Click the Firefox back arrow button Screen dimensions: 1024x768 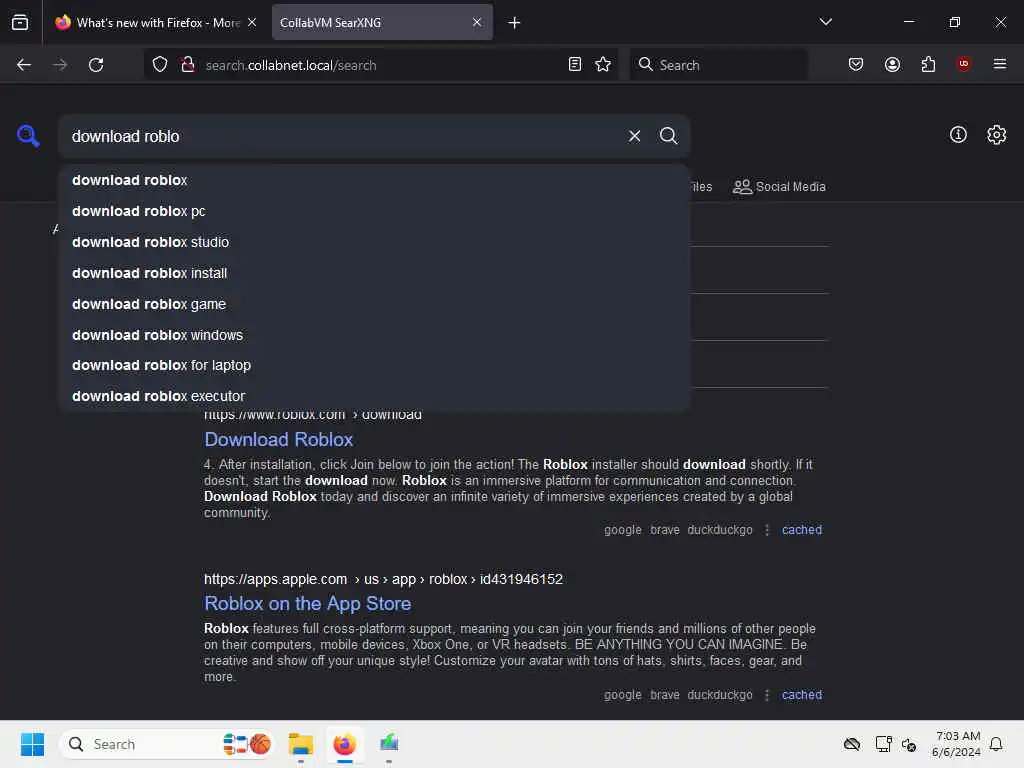click(24, 65)
